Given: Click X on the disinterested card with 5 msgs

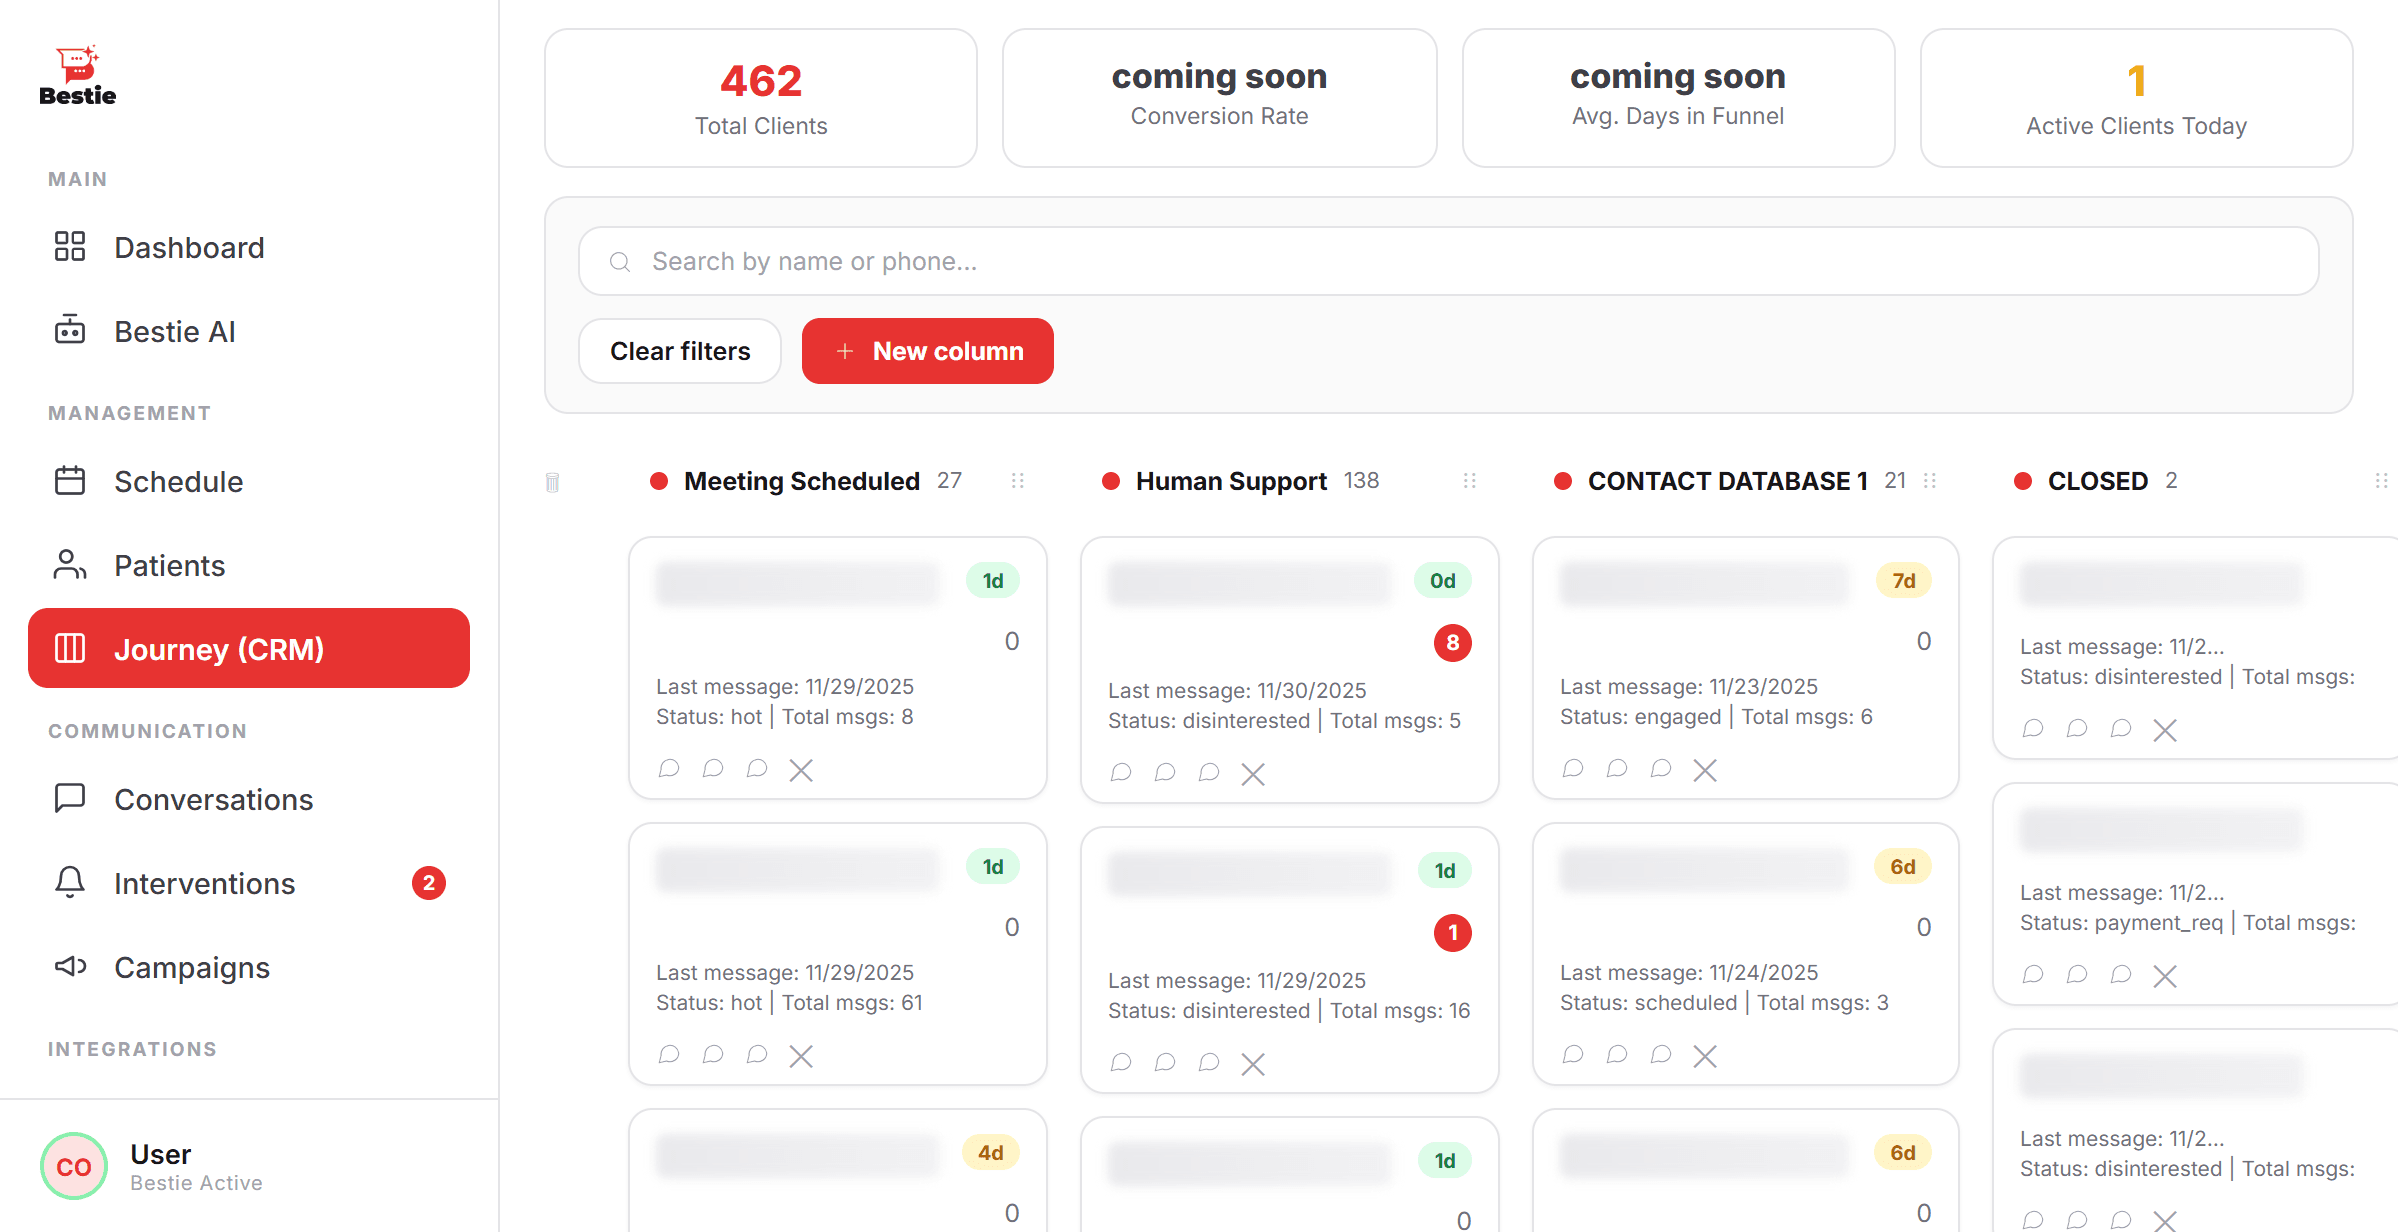Looking at the screenshot, I should (1253, 774).
